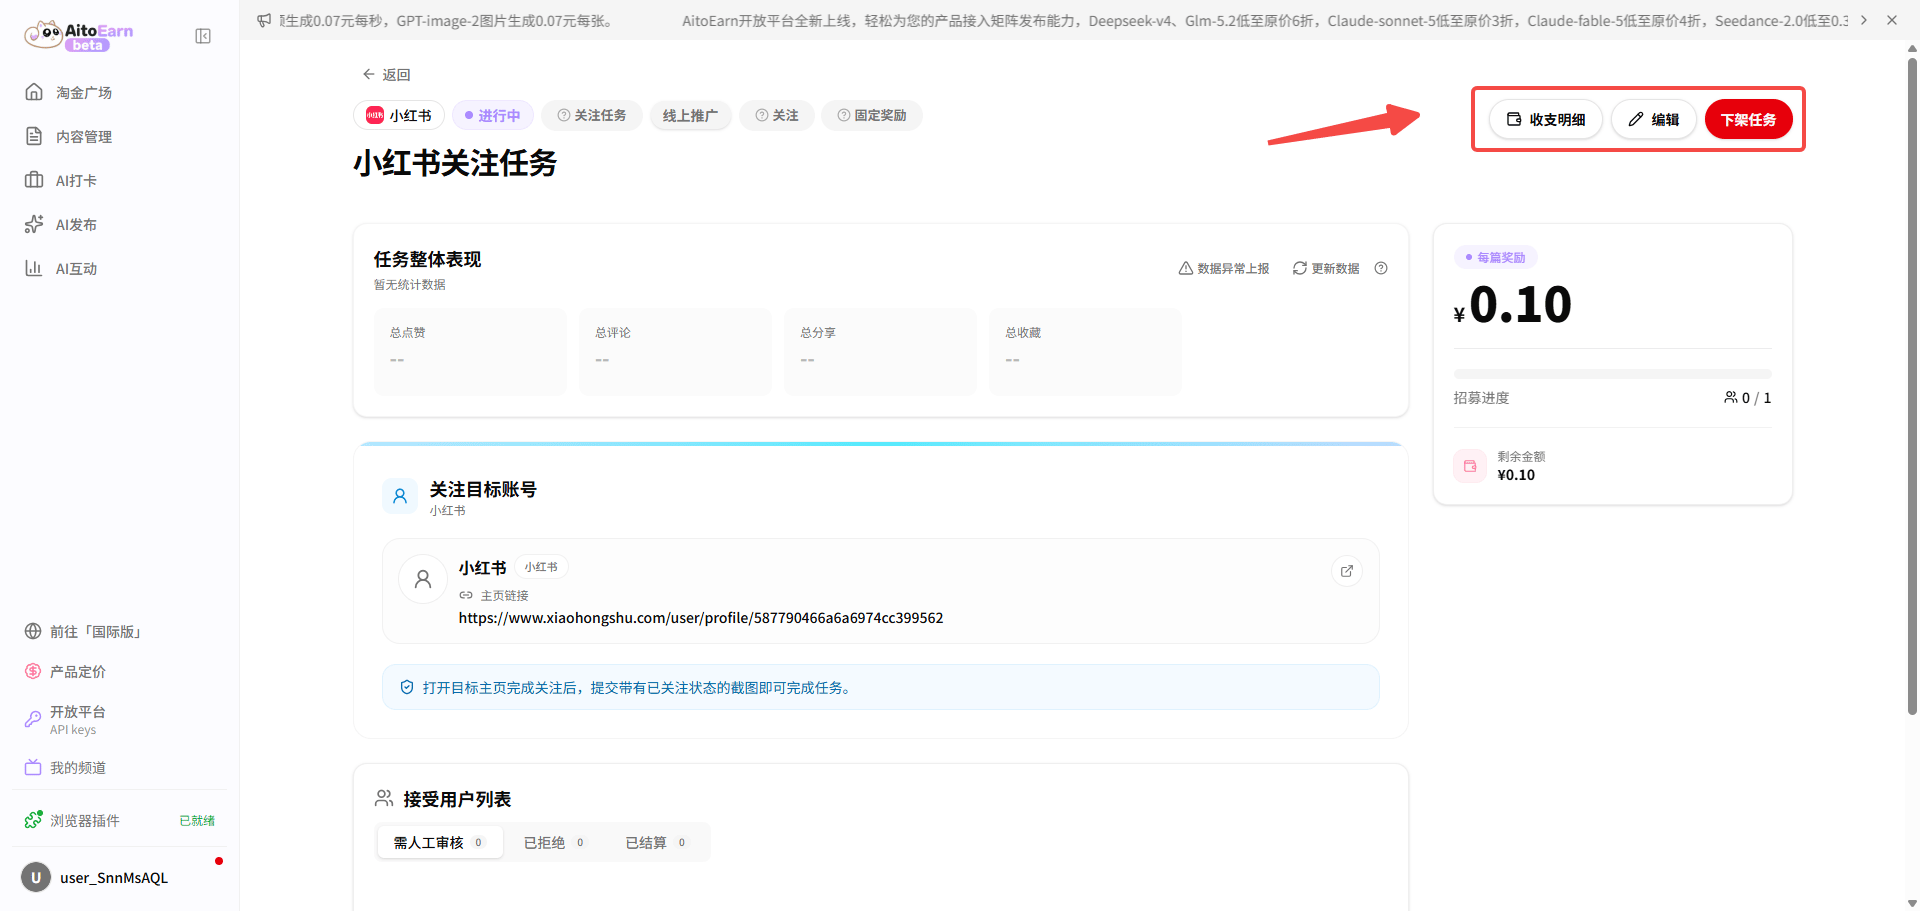Click the 关注目标账号 person icon
The image size is (1920, 911).
pyautogui.click(x=400, y=496)
